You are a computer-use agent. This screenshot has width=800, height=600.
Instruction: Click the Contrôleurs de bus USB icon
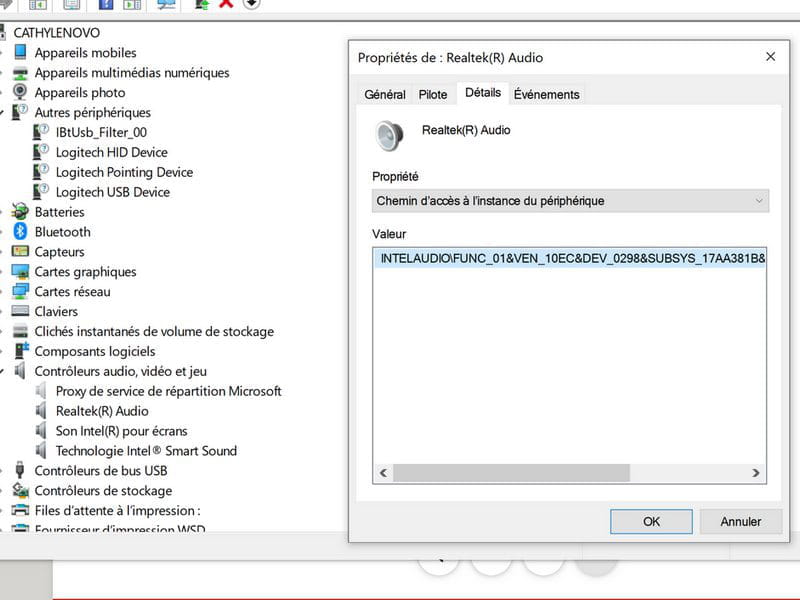click(x=20, y=470)
